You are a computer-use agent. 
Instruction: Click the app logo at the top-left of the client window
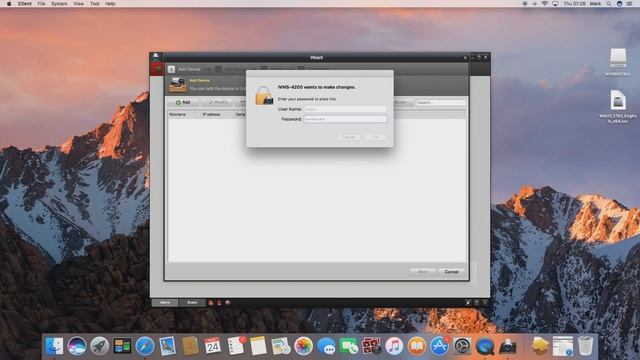click(x=156, y=57)
